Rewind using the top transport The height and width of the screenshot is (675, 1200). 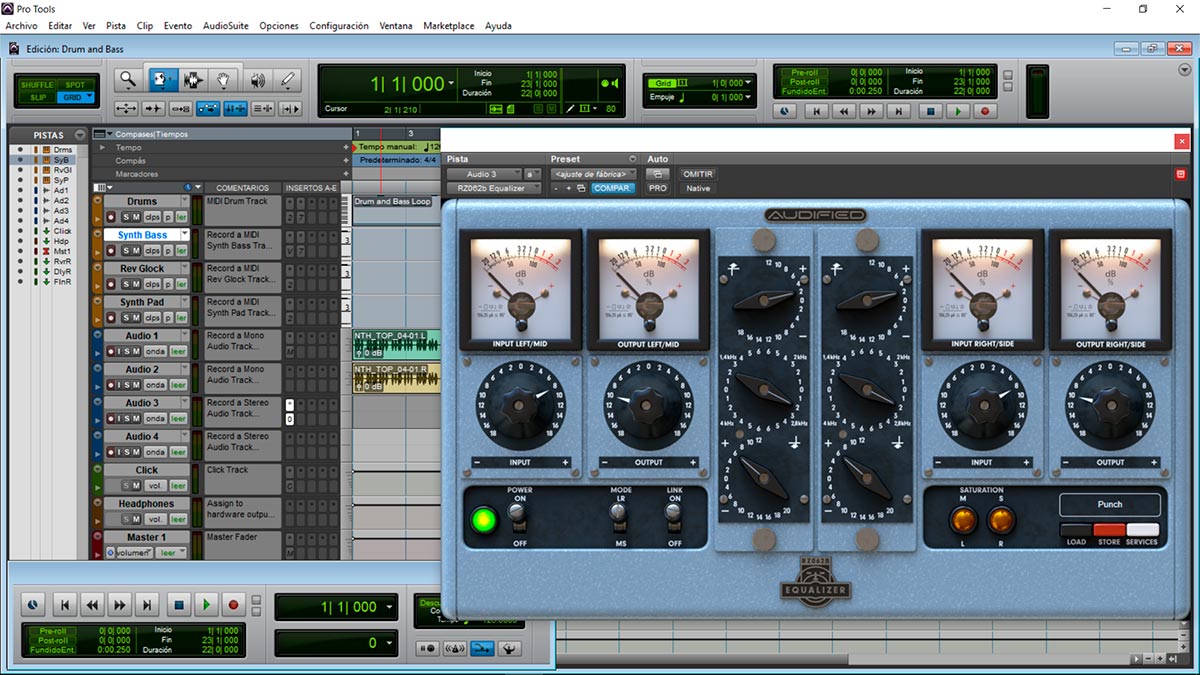point(844,112)
